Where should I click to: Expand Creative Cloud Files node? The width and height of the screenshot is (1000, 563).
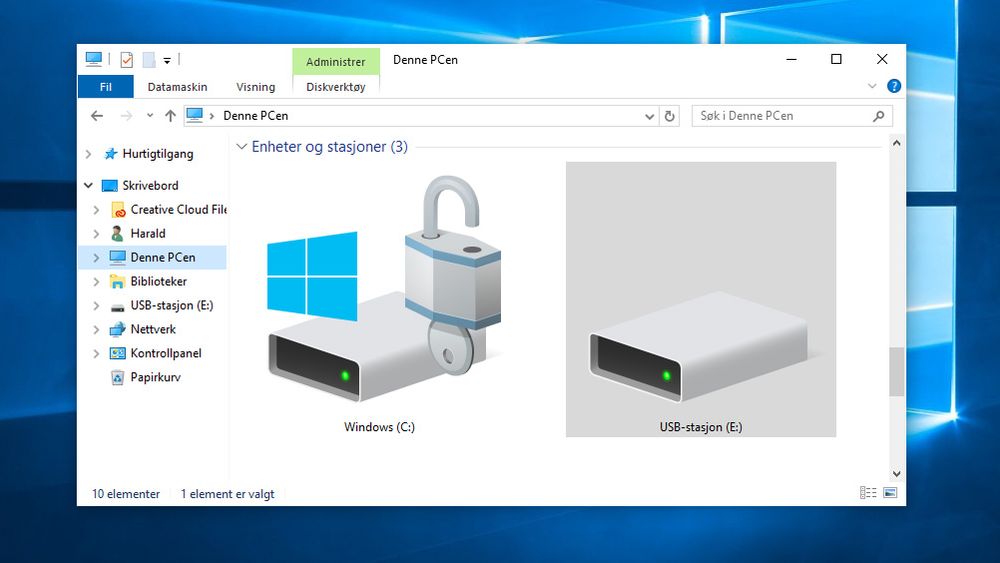pos(96,210)
